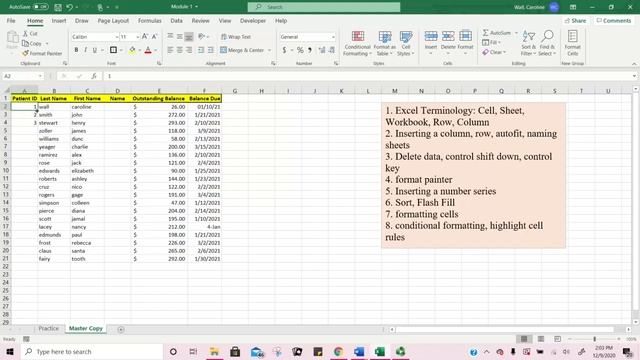The width and height of the screenshot is (640, 360).
Task: Toggle the AutoSave switch
Action: 40,7
